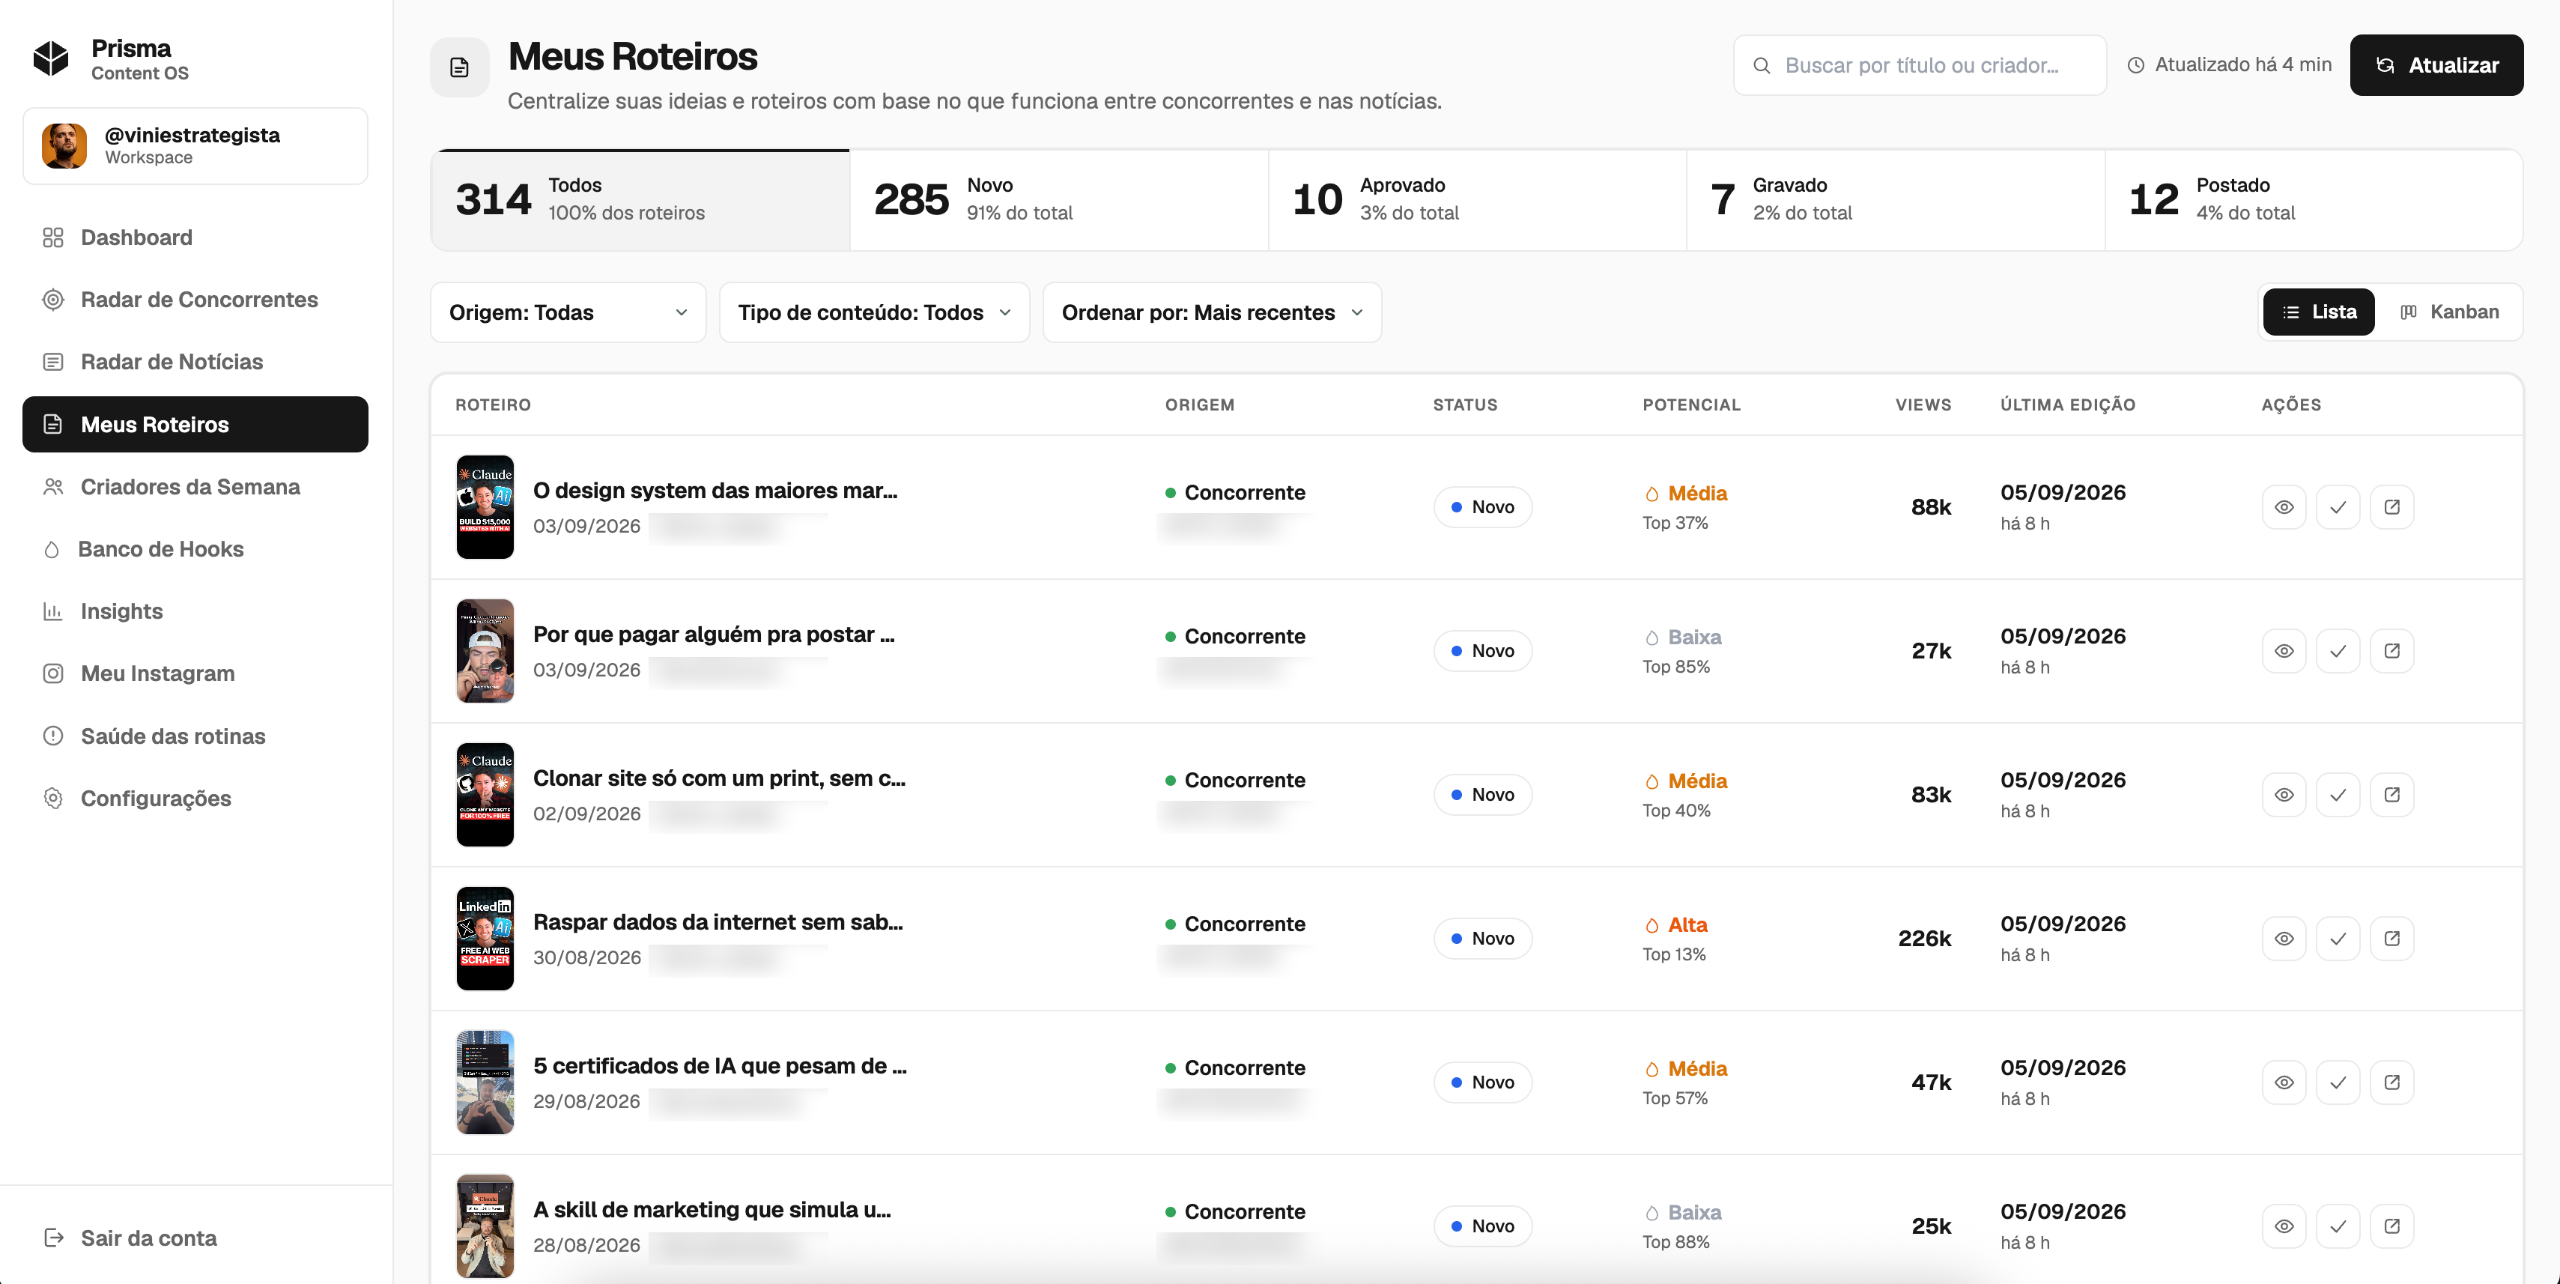View the Clonar site roteiro via eye icon
The width and height of the screenshot is (2560, 1284).
click(2284, 795)
